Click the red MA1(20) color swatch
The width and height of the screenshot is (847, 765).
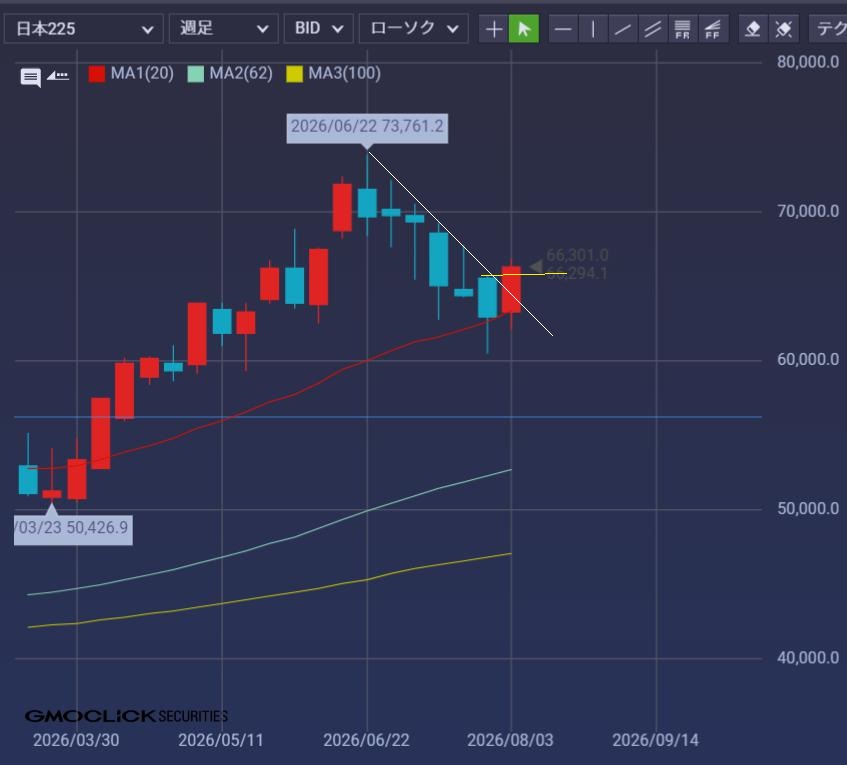pos(97,73)
